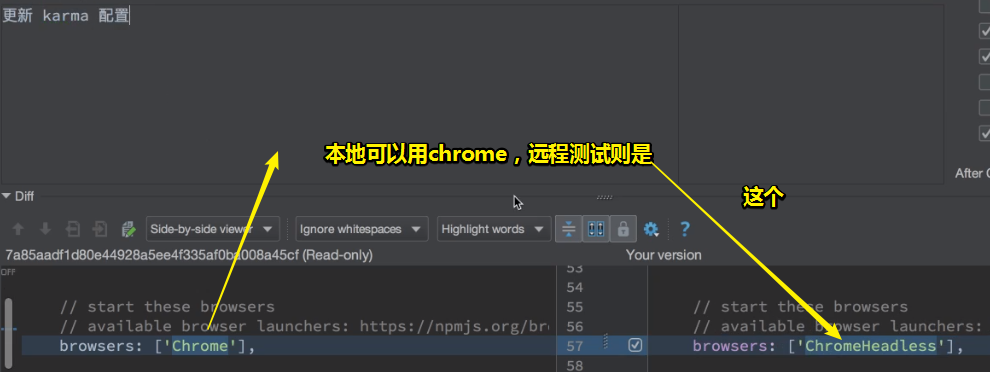This screenshot has width=990, height=372.
Task: Click line number 54 in gutter
Action: tap(574, 288)
